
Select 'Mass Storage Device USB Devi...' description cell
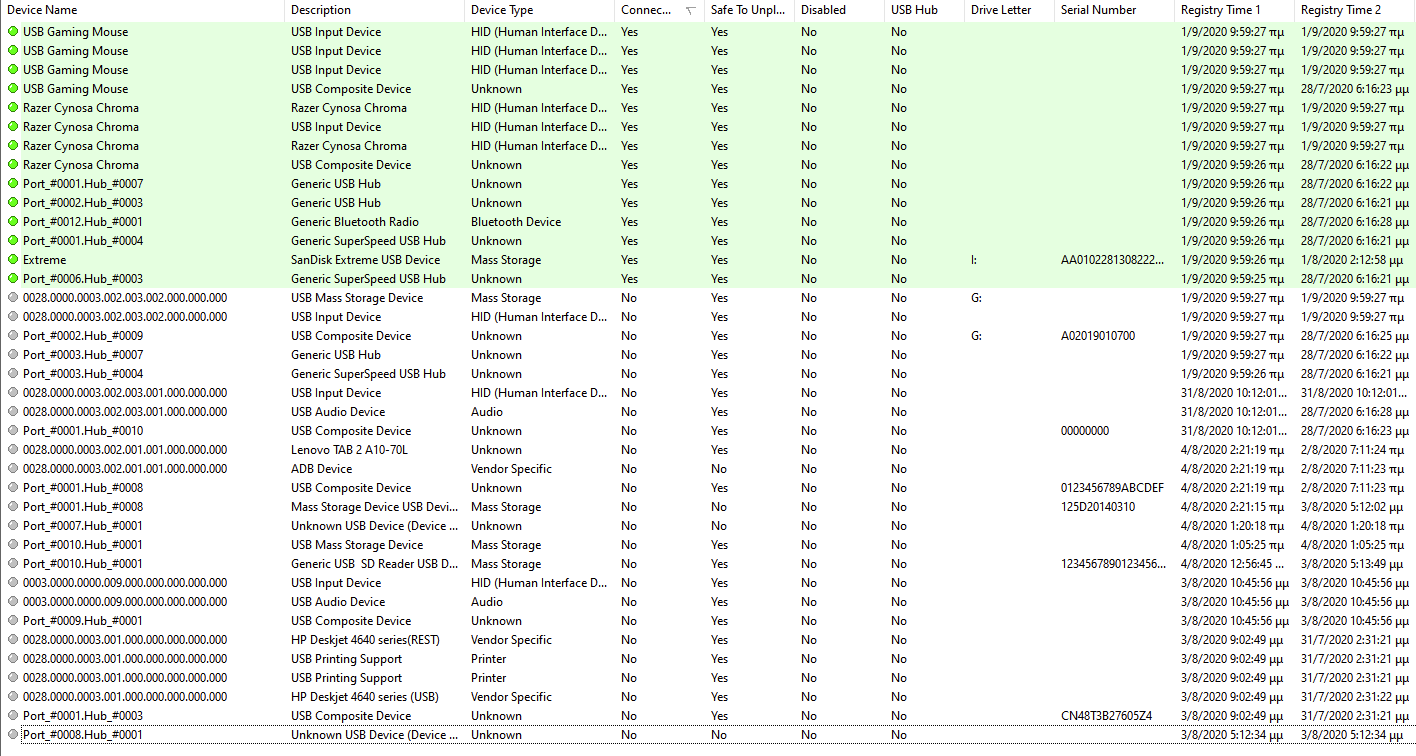(374, 507)
